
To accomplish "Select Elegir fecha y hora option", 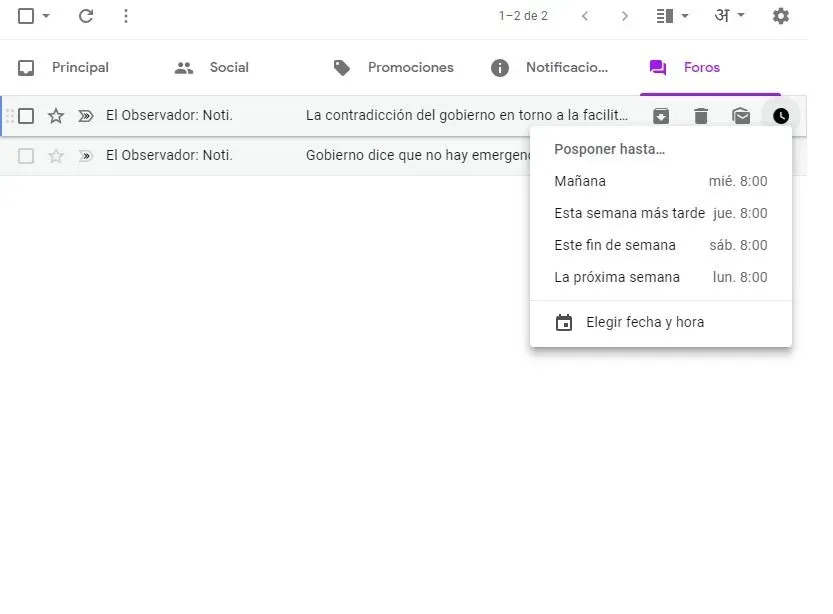I will coord(644,322).
